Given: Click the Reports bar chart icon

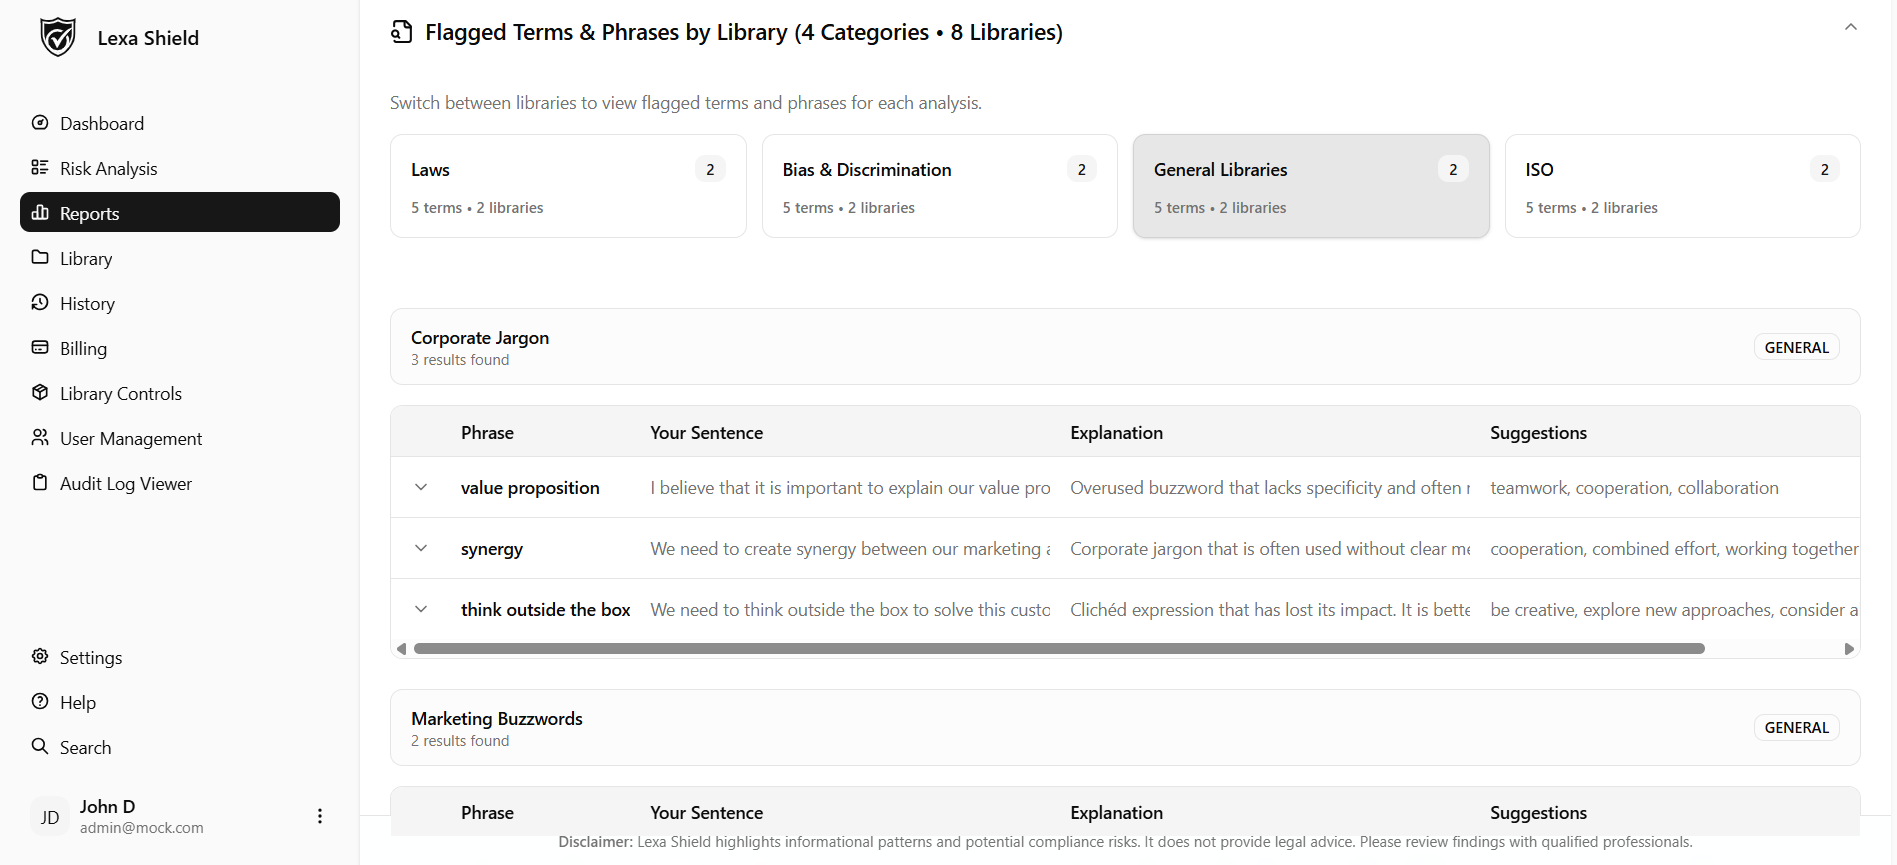Looking at the screenshot, I should [x=40, y=213].
